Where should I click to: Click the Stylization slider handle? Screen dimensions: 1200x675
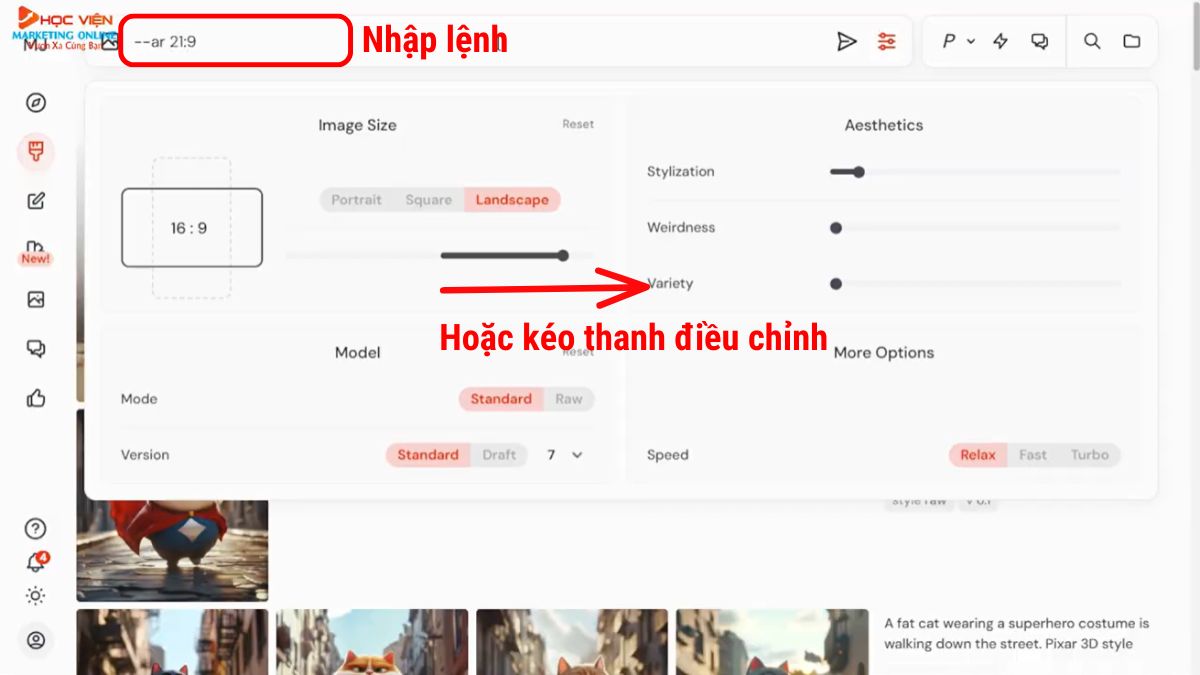pos(858,172)
